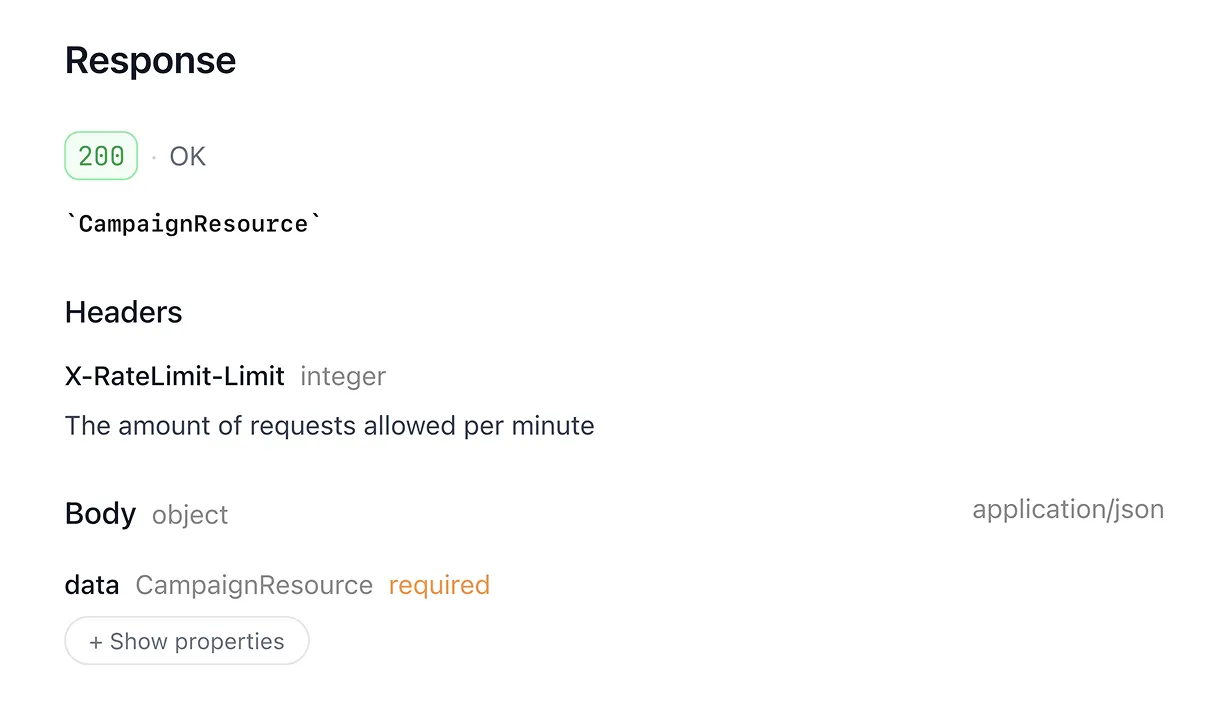
Task: Click the dot separator before OK
Action: point(154,157)
